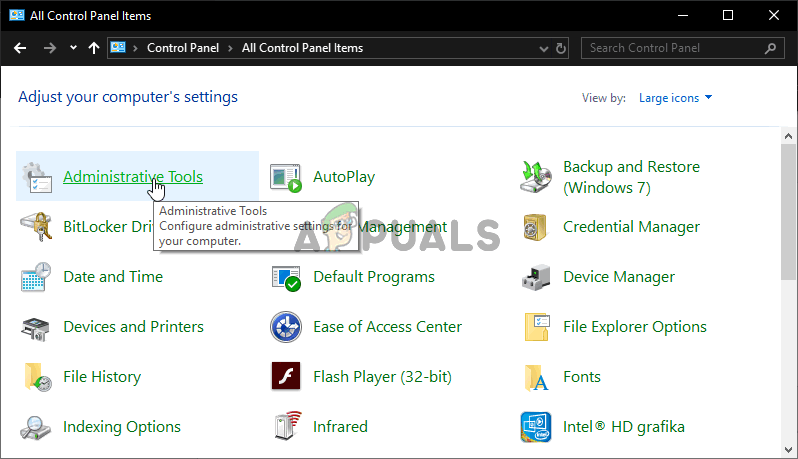The width and height of the screenshot is (798, 459).
Task: Open the Infrared icon
Action: point(287,427)
